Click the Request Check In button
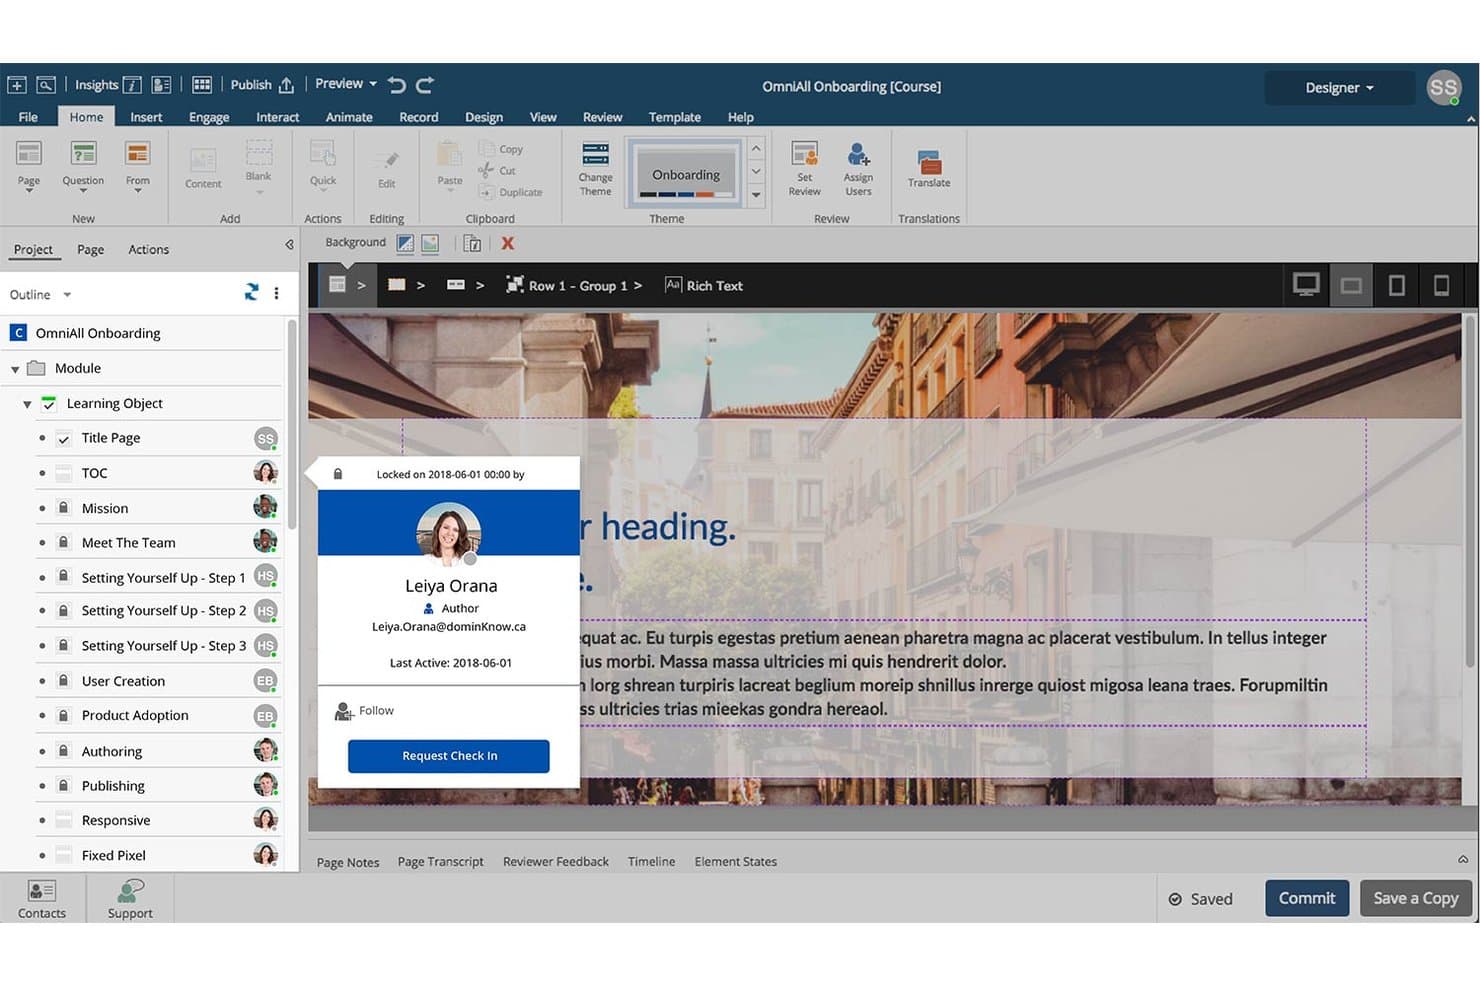This screenshot has width=1480, height=987. point(449,756)
